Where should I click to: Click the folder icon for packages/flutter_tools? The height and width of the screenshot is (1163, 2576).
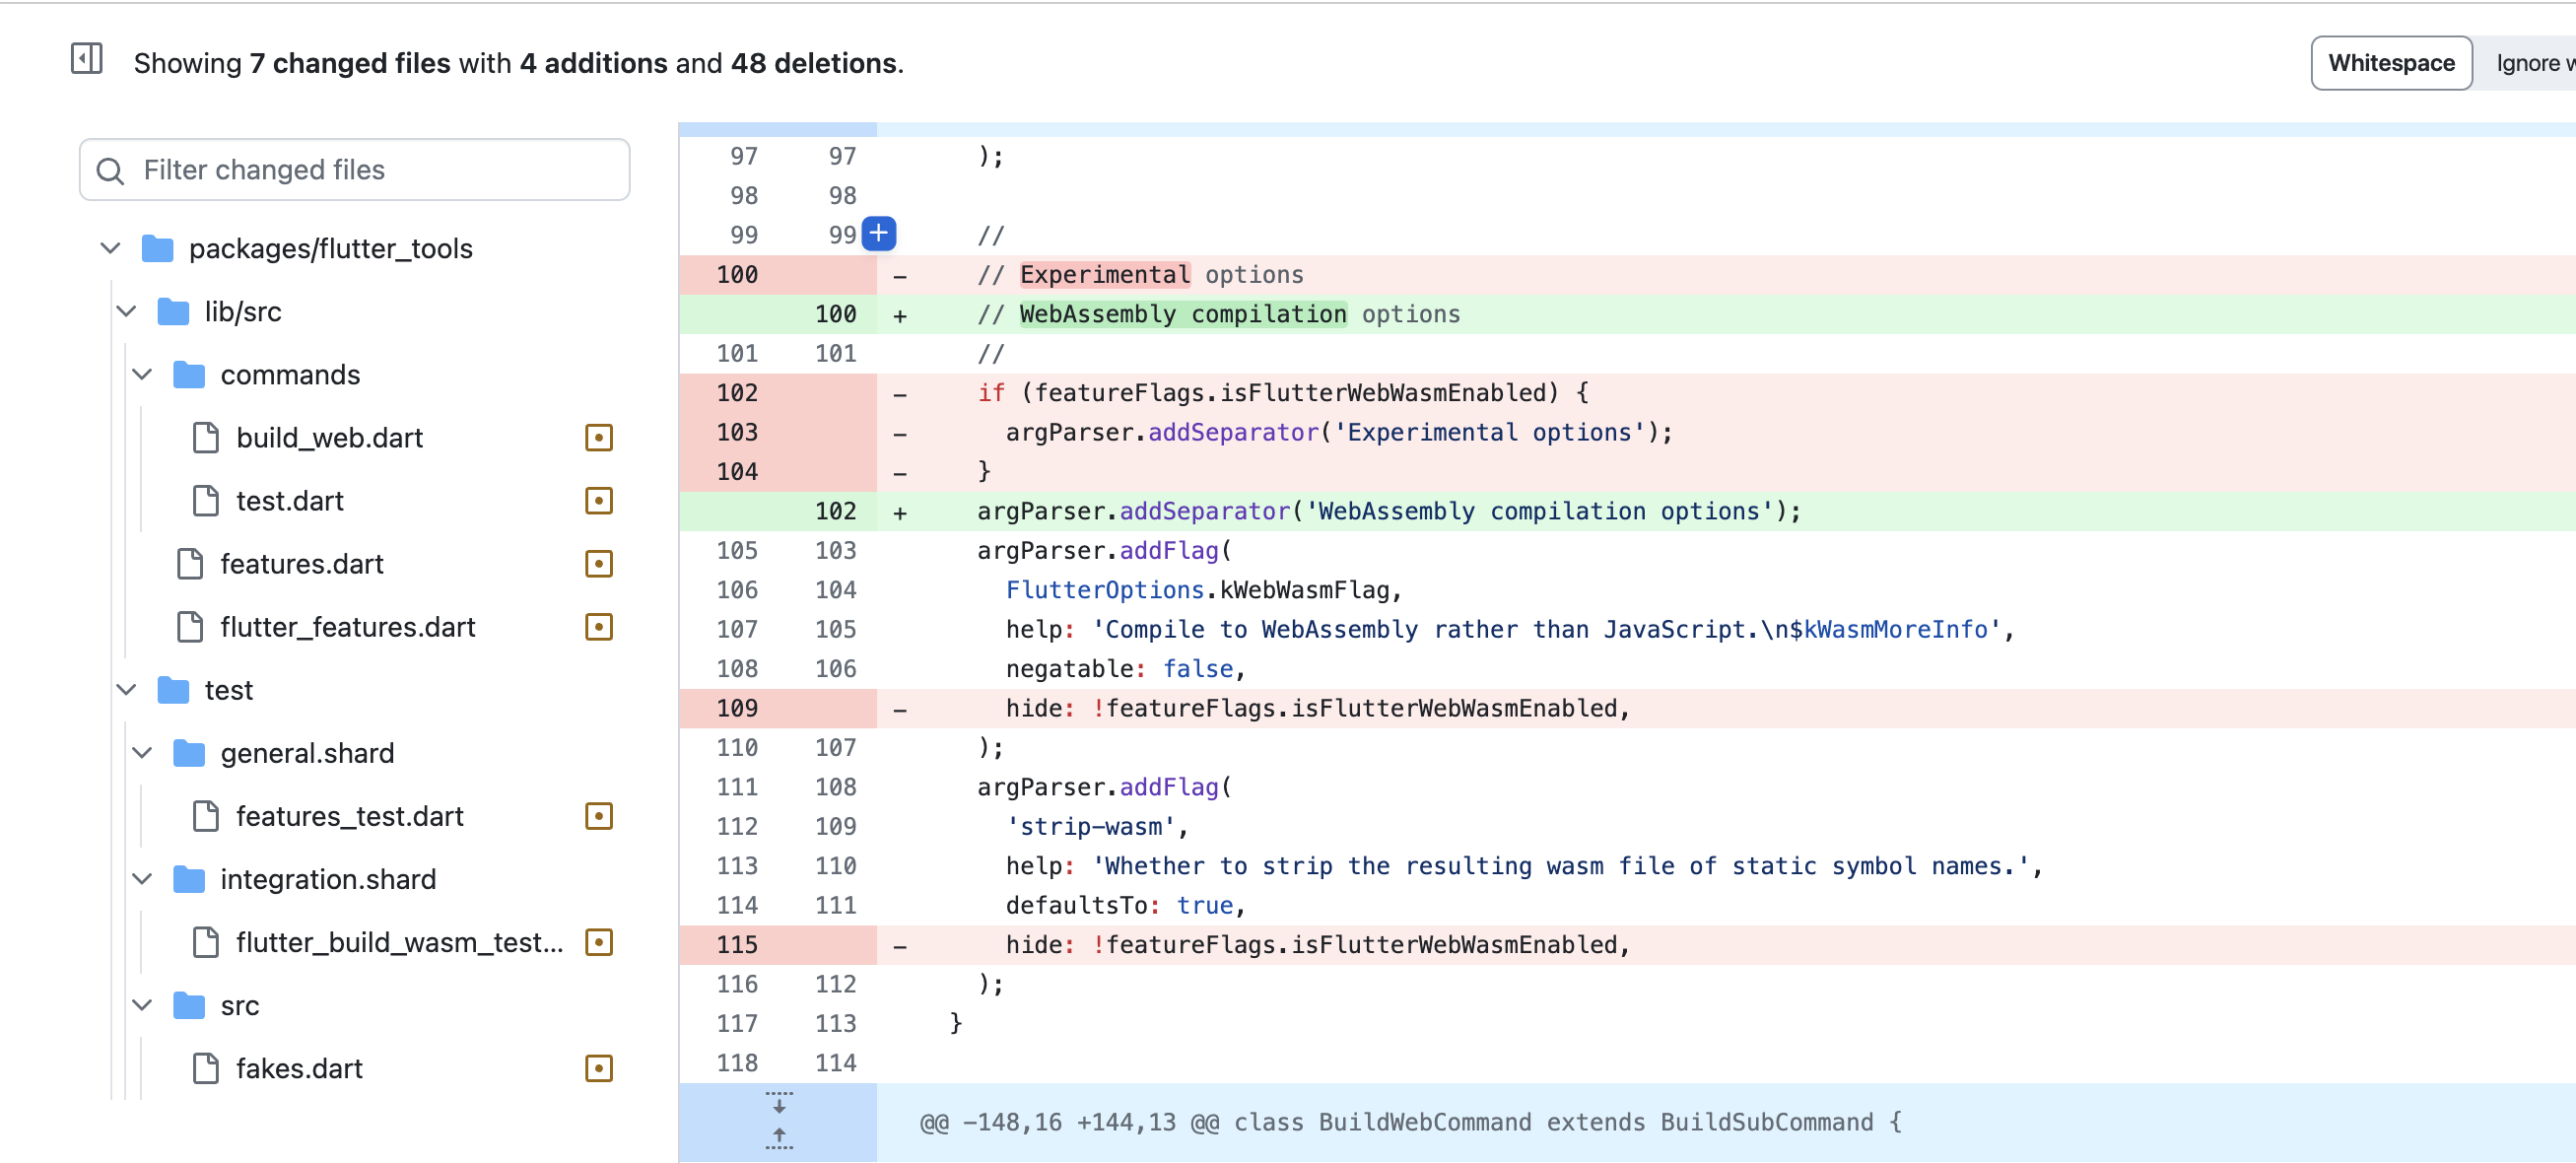[158, 248]
